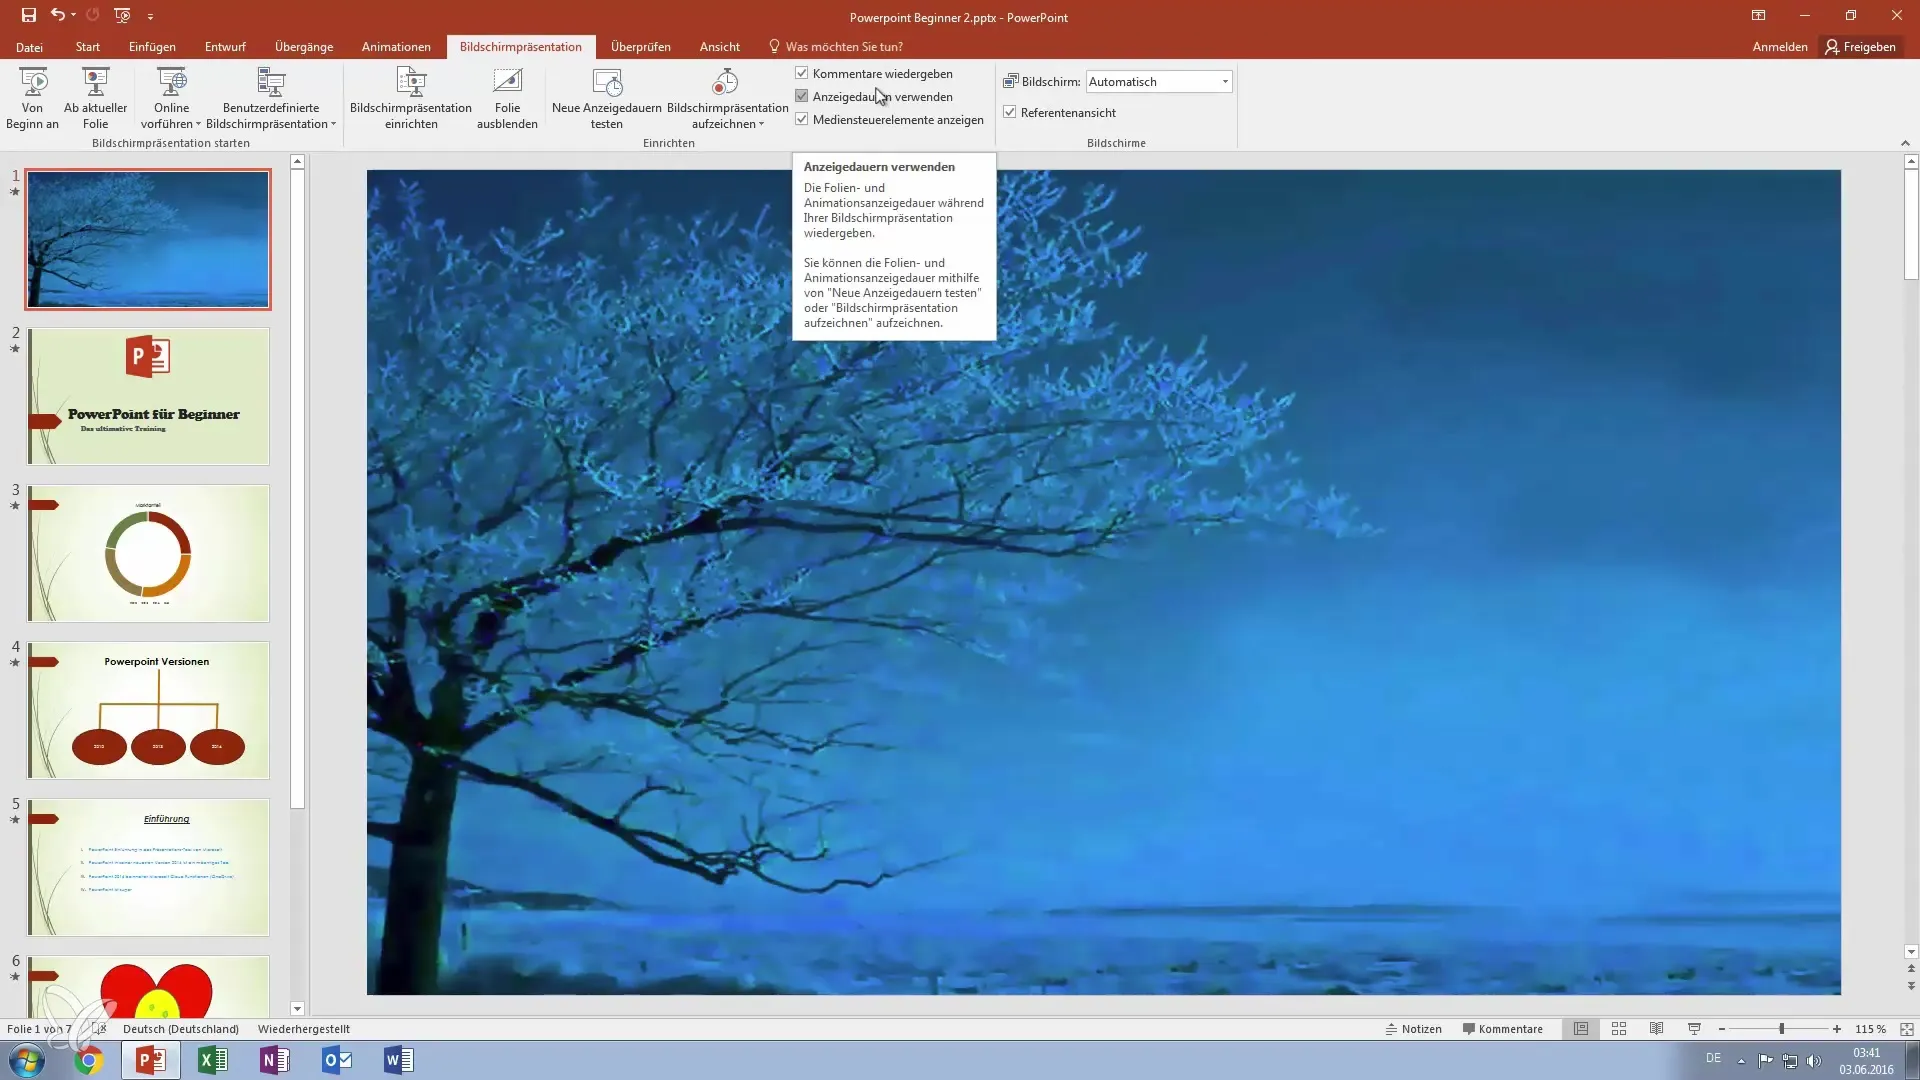Open ribbon display options

pos(1758,15)
